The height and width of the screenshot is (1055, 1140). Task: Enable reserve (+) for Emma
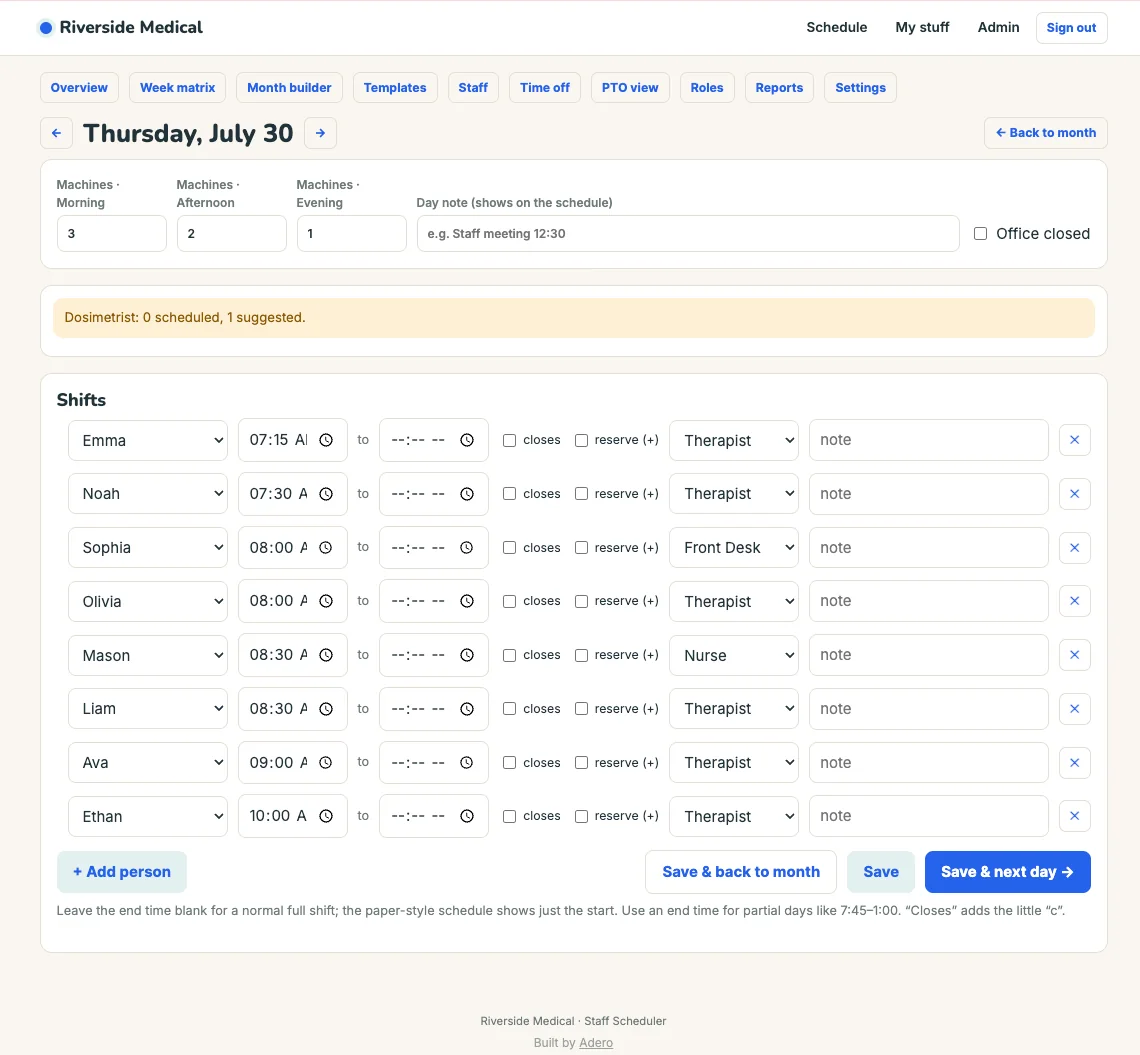coord(582,441)
